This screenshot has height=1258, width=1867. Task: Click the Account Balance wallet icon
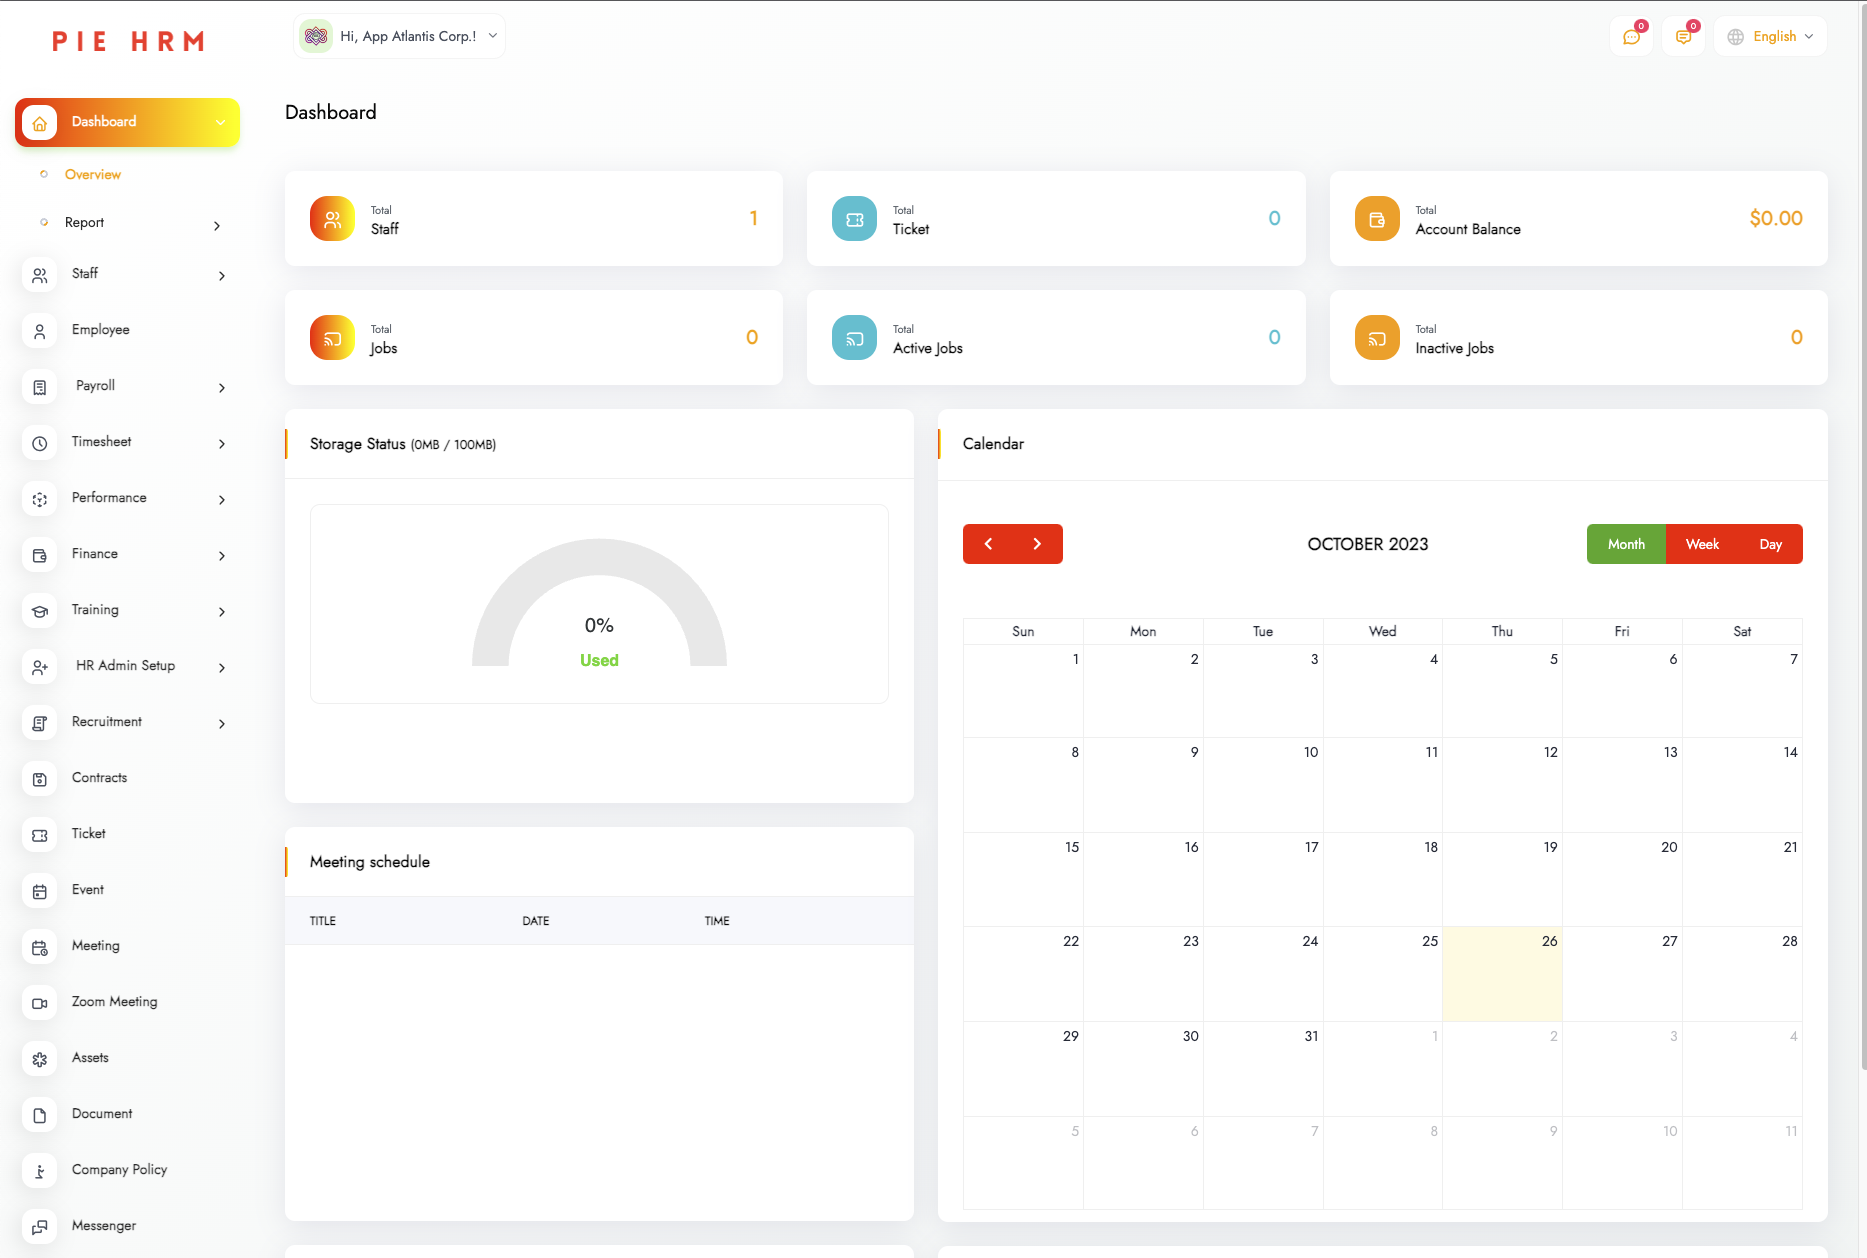1377,219
